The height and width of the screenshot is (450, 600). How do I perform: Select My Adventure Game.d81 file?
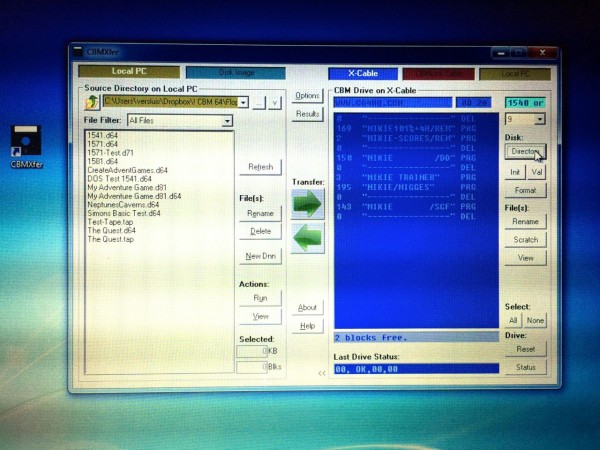pyautogui.click(x=127, y=188)
